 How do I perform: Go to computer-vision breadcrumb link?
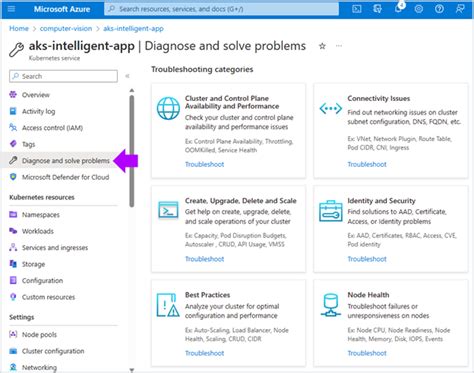(x=66, y=29)
